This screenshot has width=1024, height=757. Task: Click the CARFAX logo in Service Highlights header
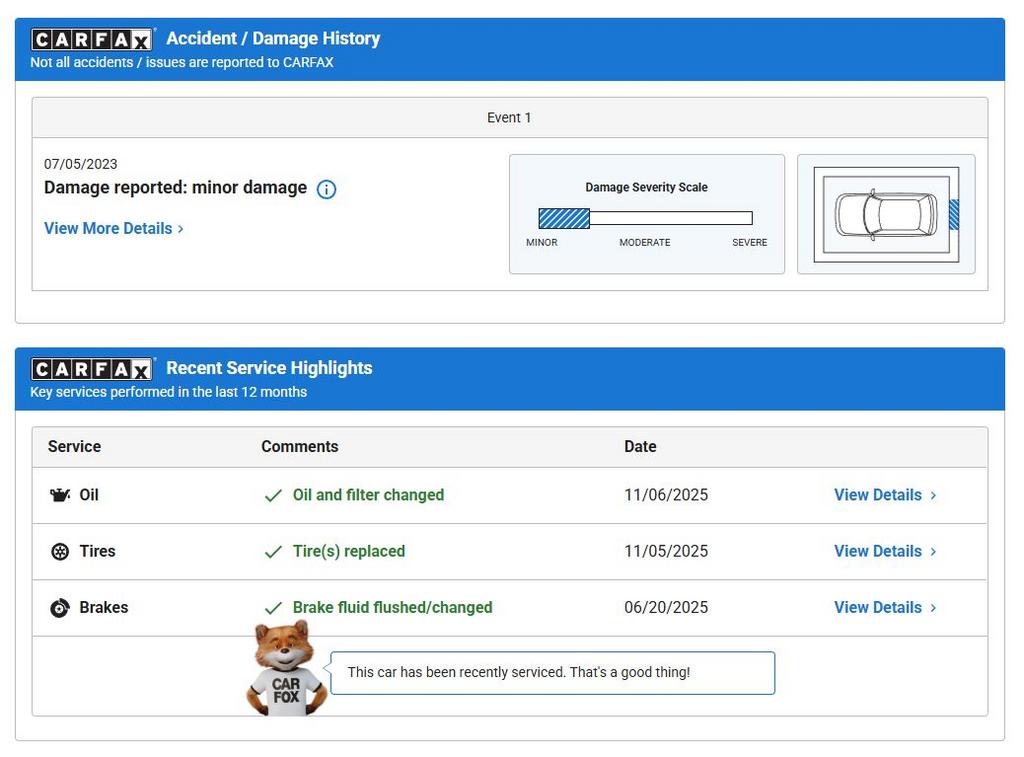[92, 369]
